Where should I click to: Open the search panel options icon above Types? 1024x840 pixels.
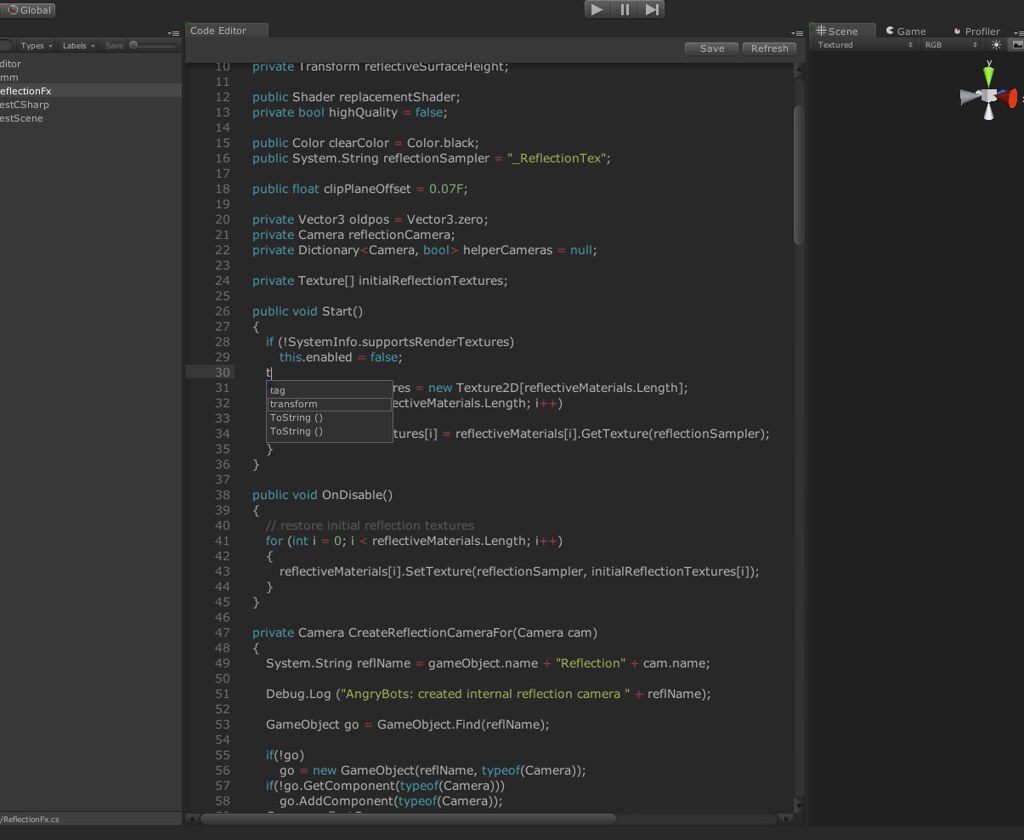[172, 31]
